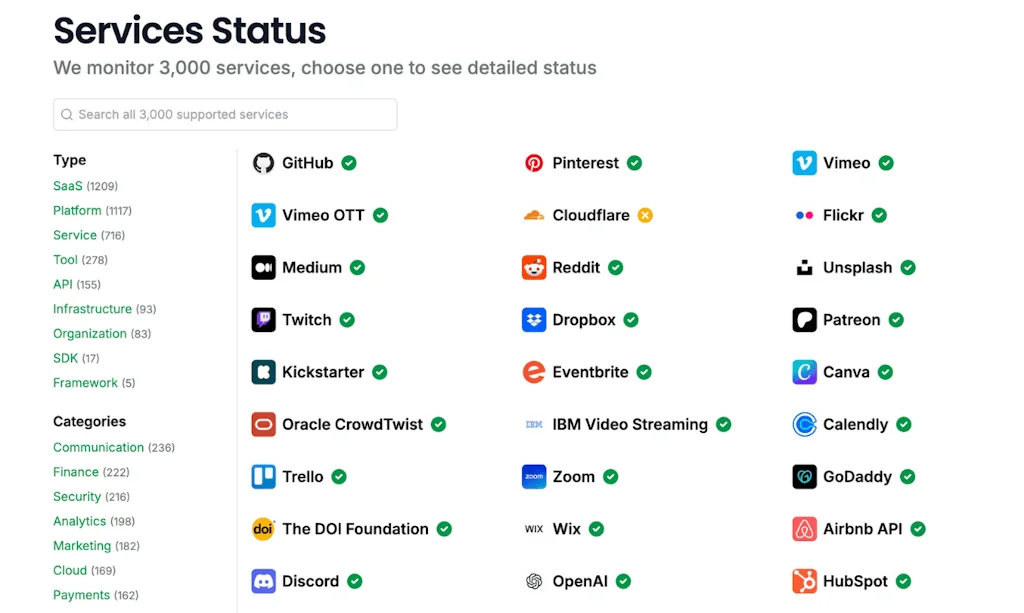Open the Canva status page
This screenshot has height=613, width=1024.
[x=845, y=372]
